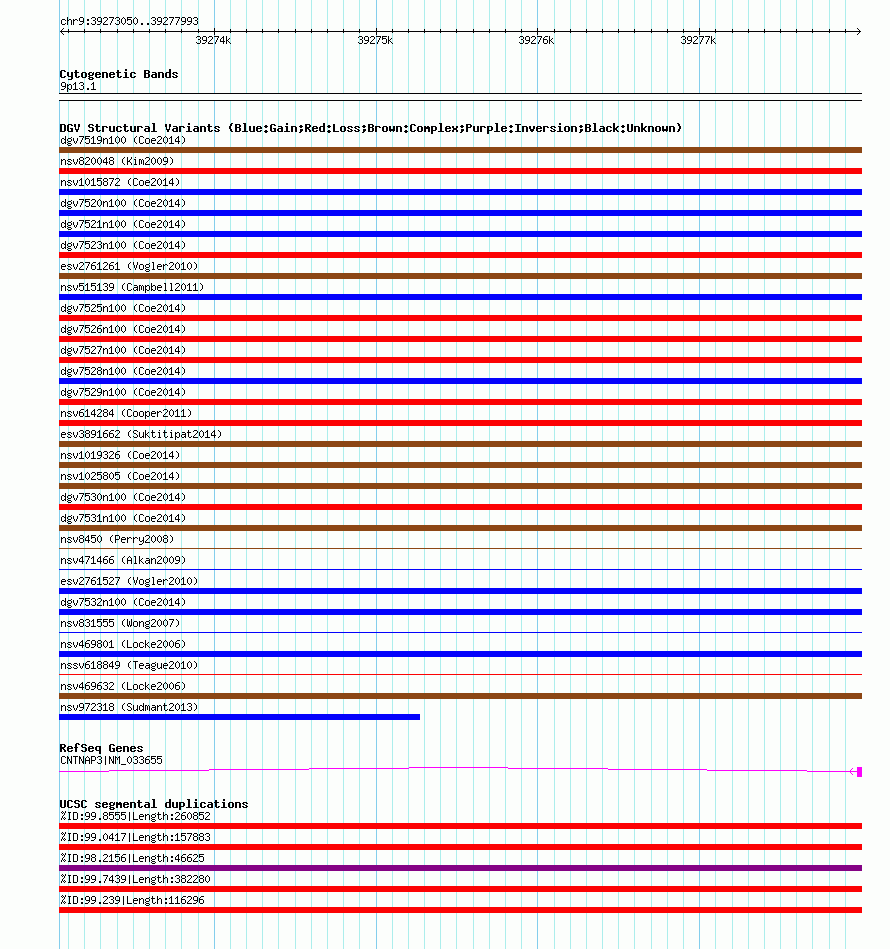Open %ID:98.2156|Length:46625 duplication label

pos(132,858)
